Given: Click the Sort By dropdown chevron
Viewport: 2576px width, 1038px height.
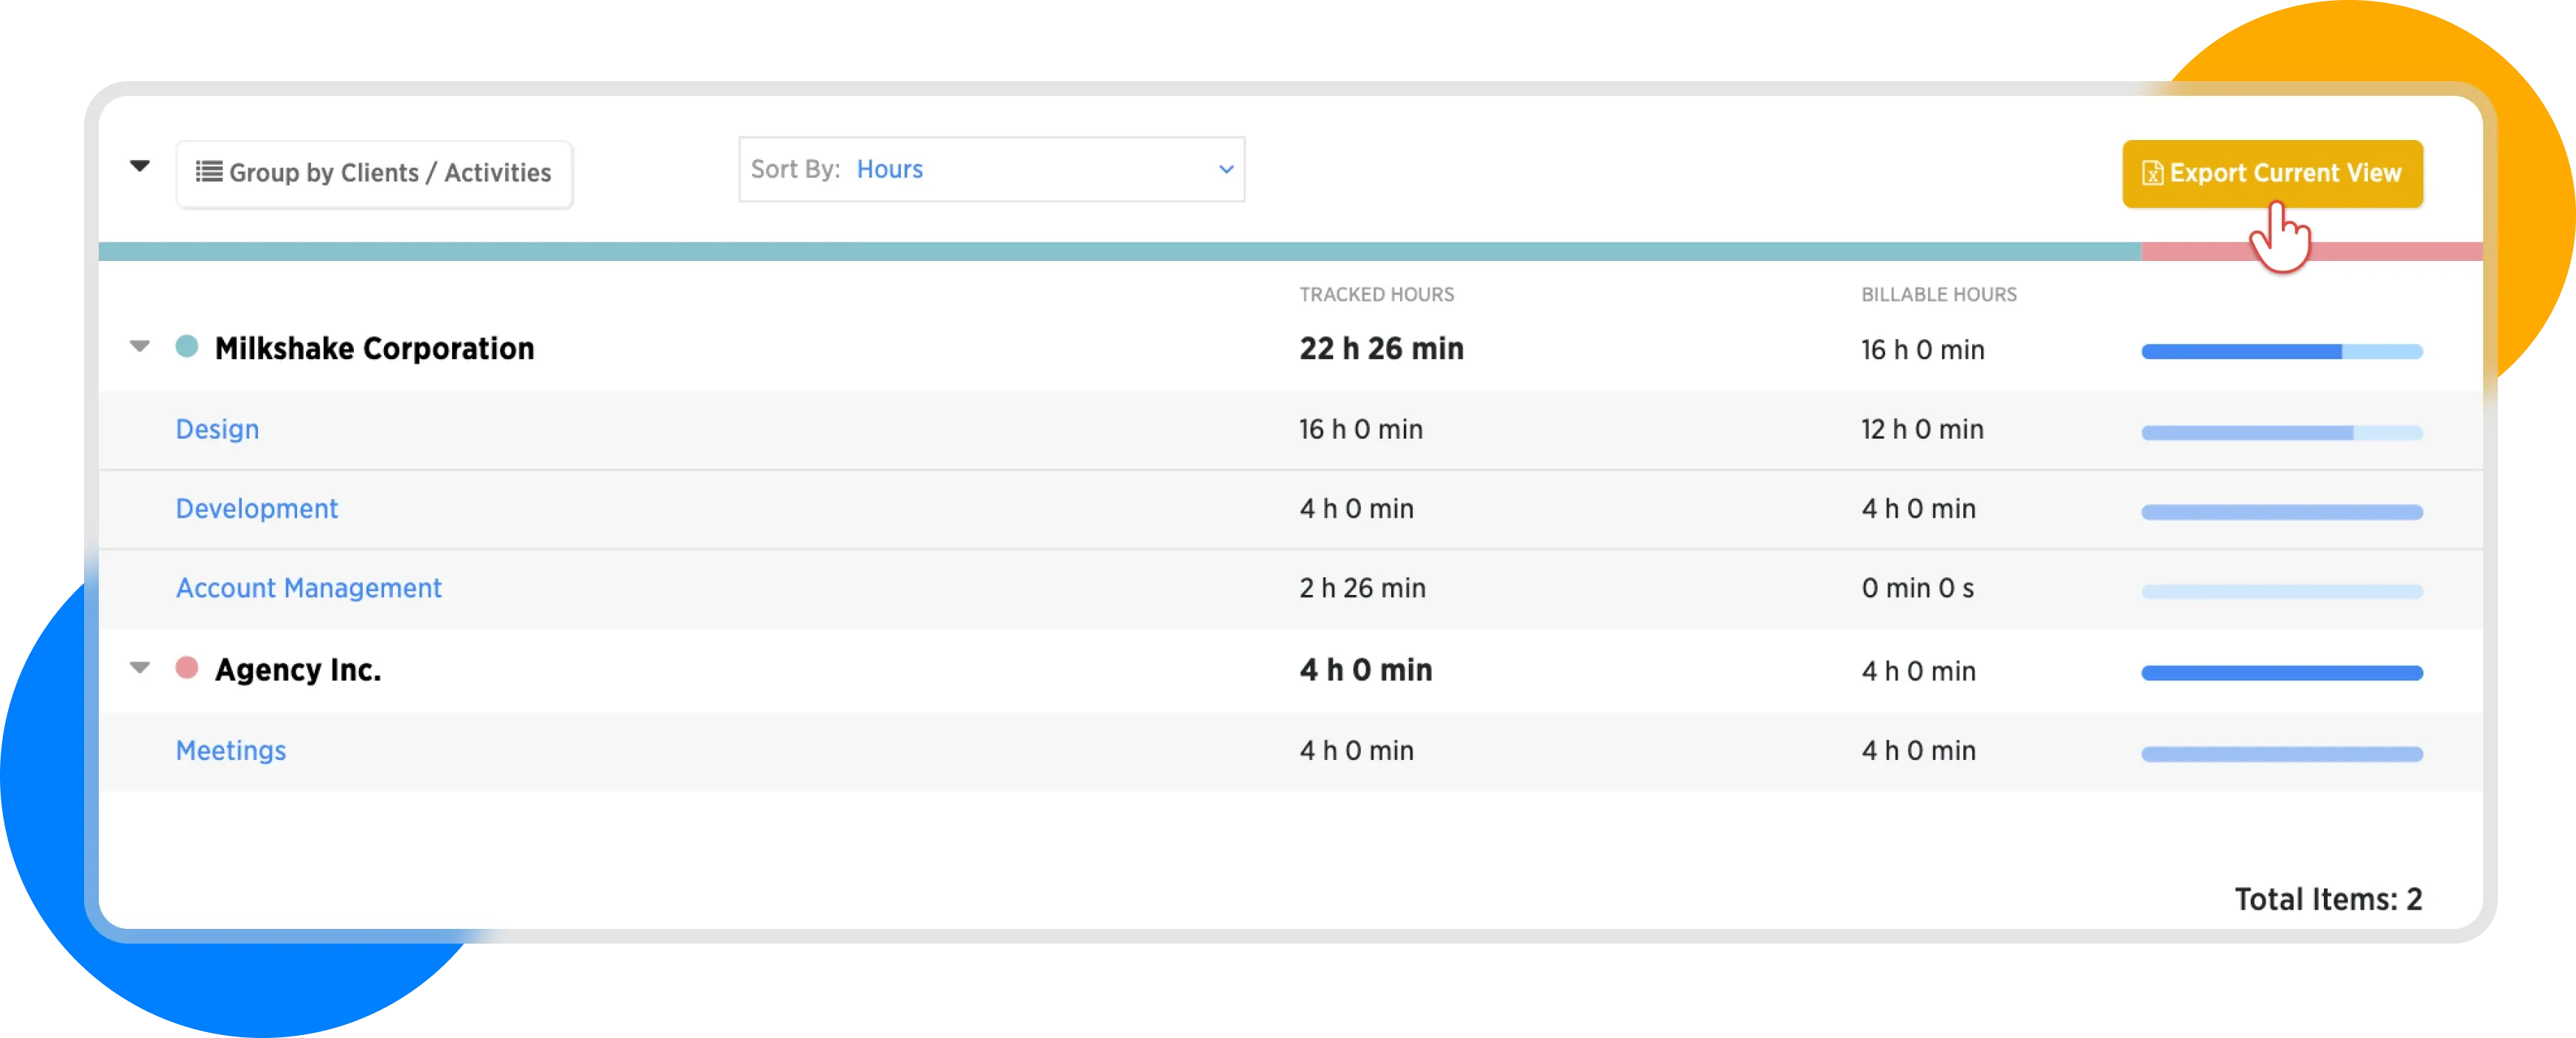Looking at the screenshot, I should [x=1226, y=170].
